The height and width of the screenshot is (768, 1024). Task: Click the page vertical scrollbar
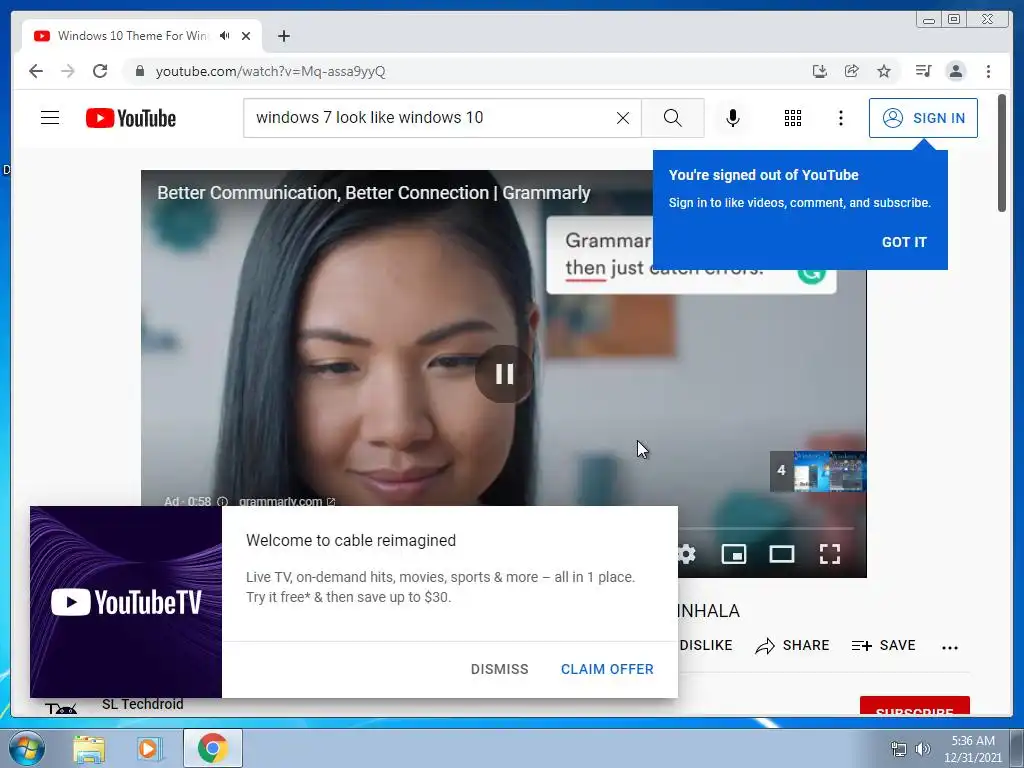pos(1002,153)
